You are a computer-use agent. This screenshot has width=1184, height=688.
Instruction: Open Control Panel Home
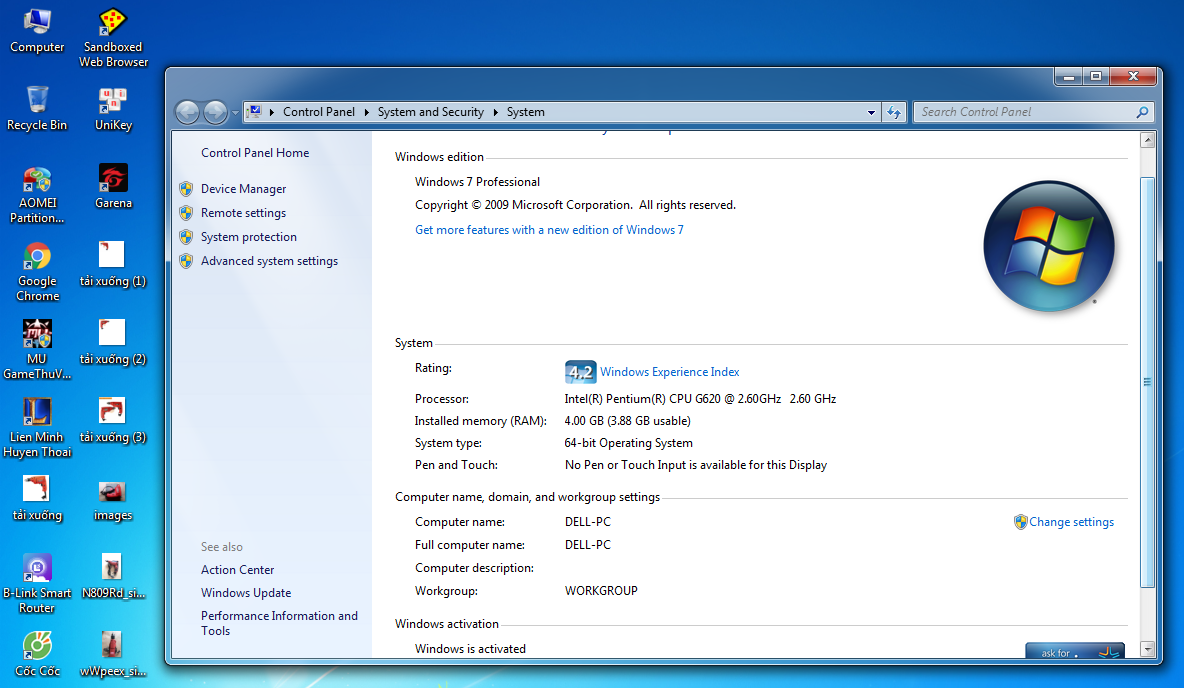tap(254, 153)
